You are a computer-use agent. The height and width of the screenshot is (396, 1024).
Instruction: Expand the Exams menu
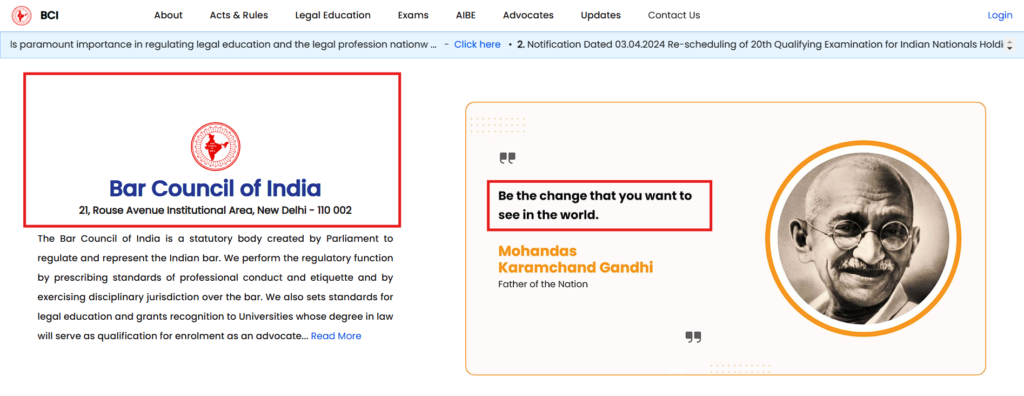coord(413,15)
